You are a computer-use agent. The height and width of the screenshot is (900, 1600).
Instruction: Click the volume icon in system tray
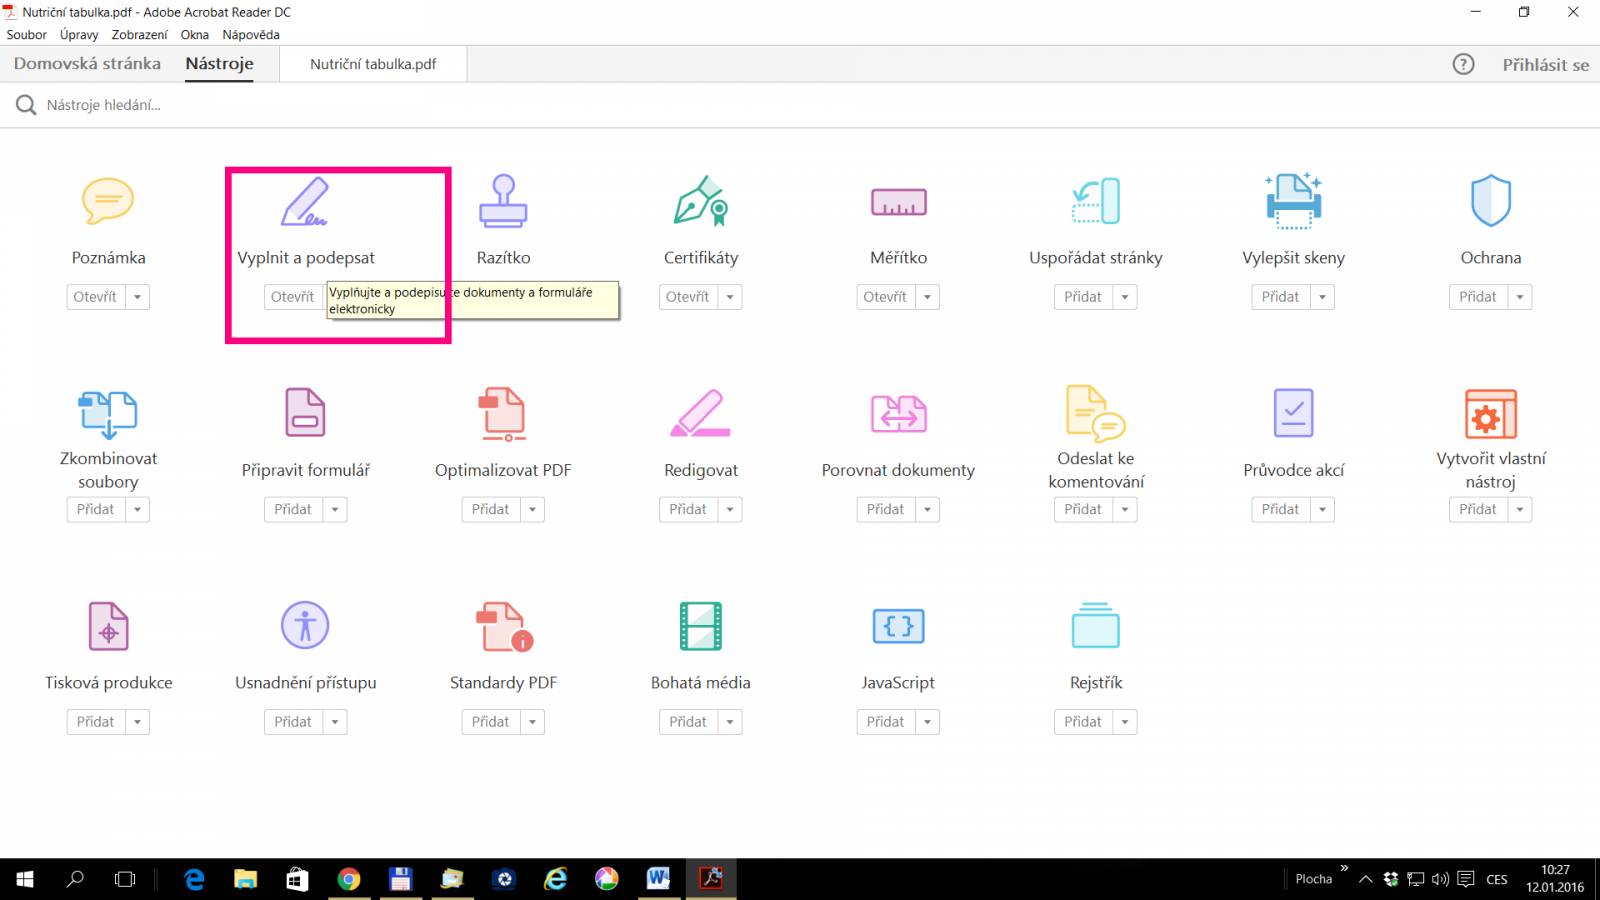(x=1440, y=879)
